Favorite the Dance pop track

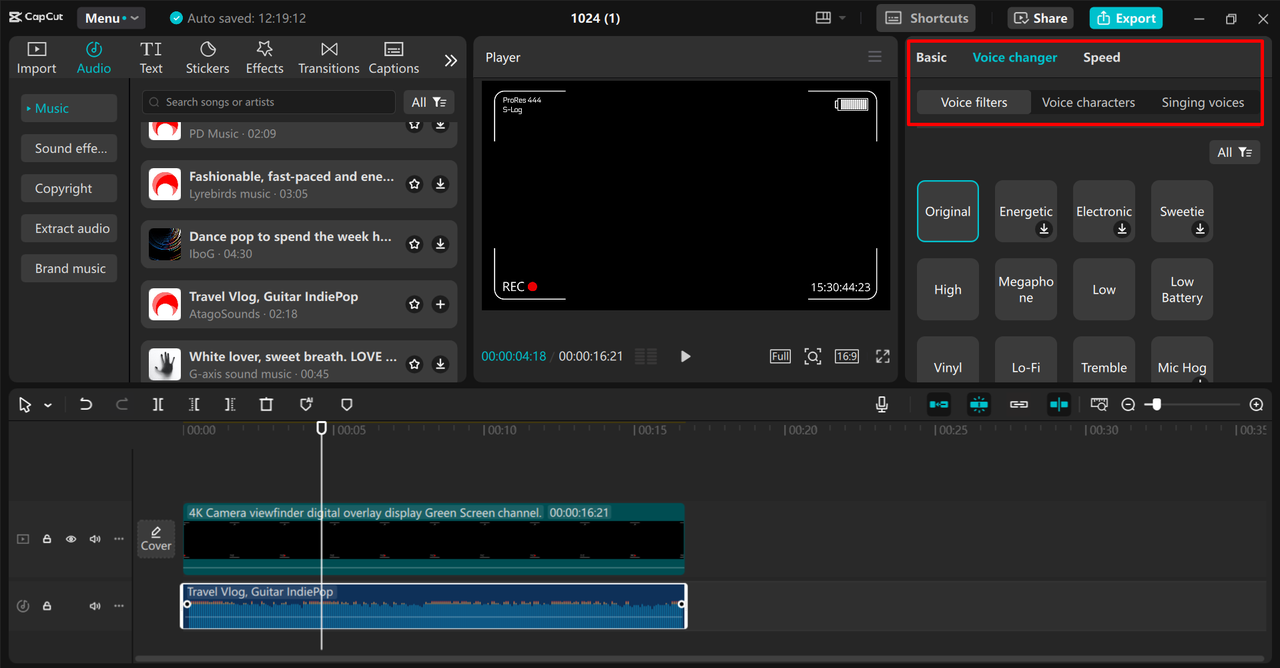click(414, 244)
